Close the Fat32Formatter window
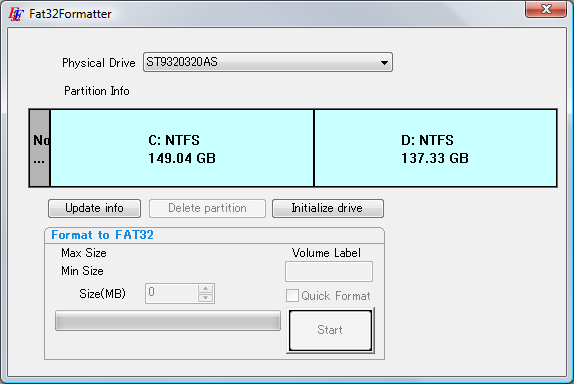 coord(545,9)
